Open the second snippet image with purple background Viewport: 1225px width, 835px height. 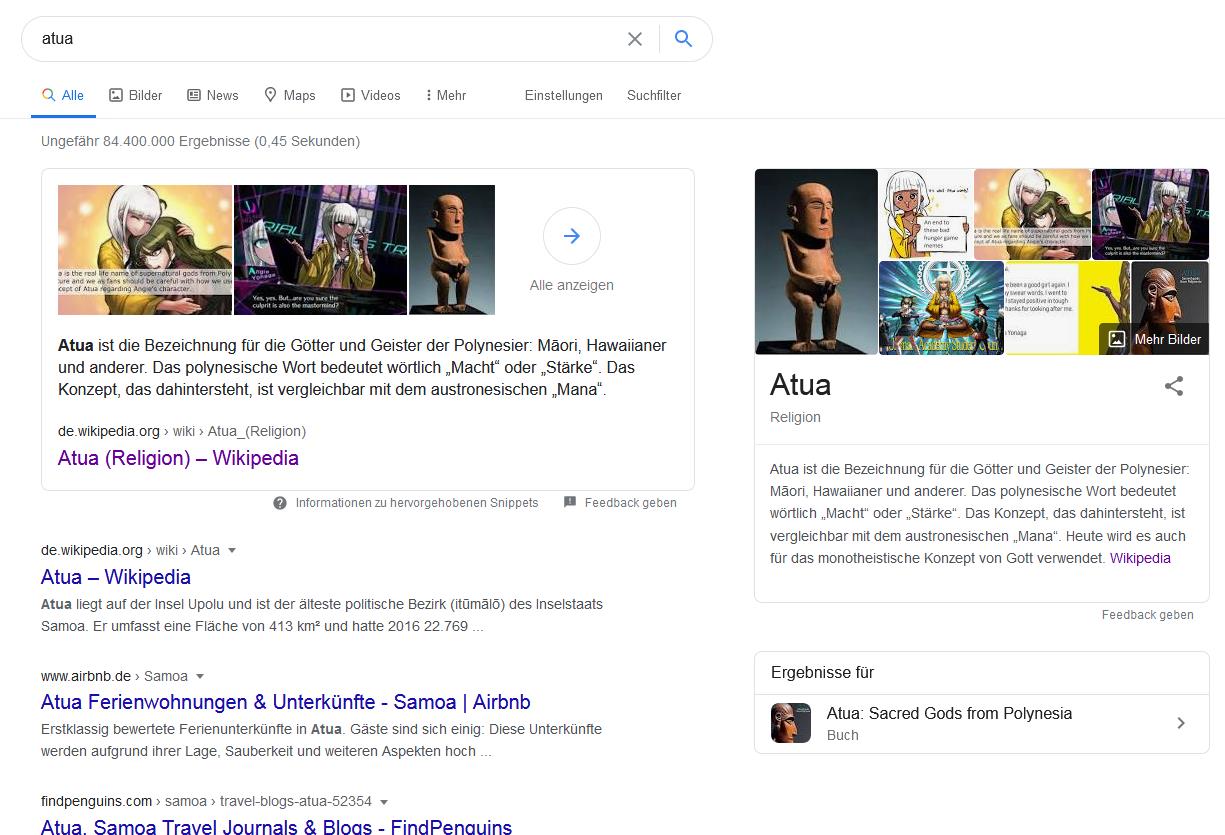320,250
